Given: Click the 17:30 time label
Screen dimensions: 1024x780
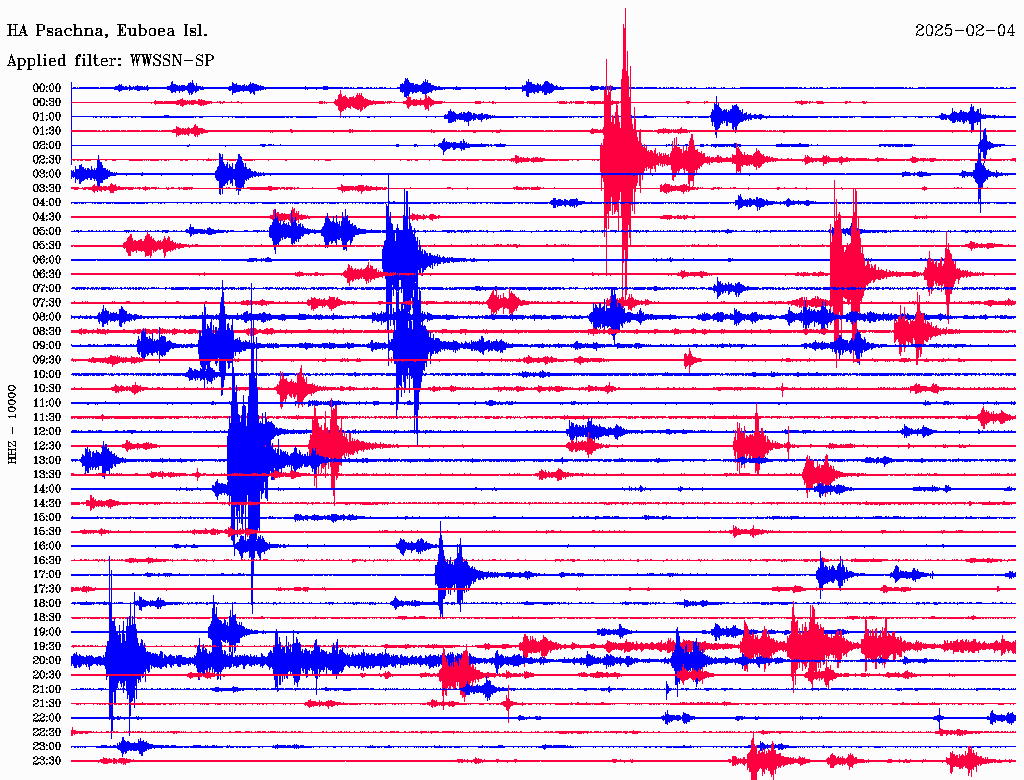Looking at the screenshot, I should [47, 589].
